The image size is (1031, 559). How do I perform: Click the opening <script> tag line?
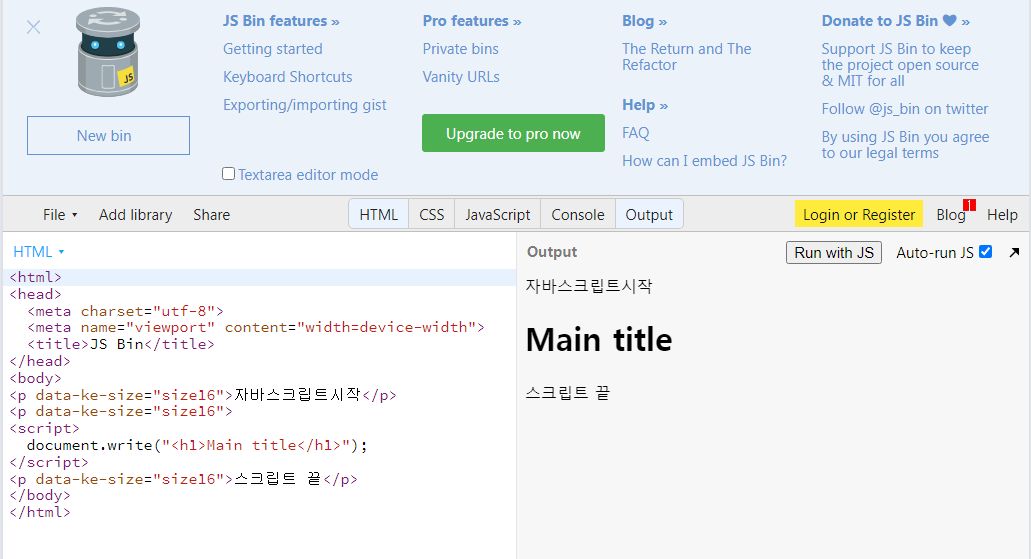click(x=45, y=429)
